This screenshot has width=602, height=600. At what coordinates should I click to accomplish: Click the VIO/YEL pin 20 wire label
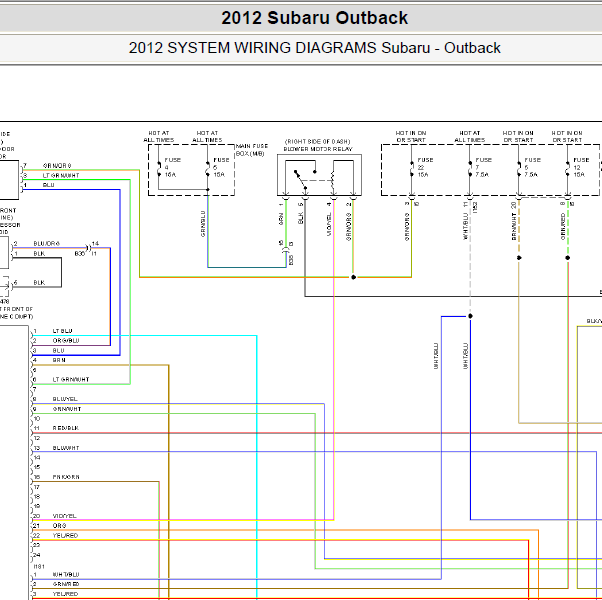pos(64,516)
